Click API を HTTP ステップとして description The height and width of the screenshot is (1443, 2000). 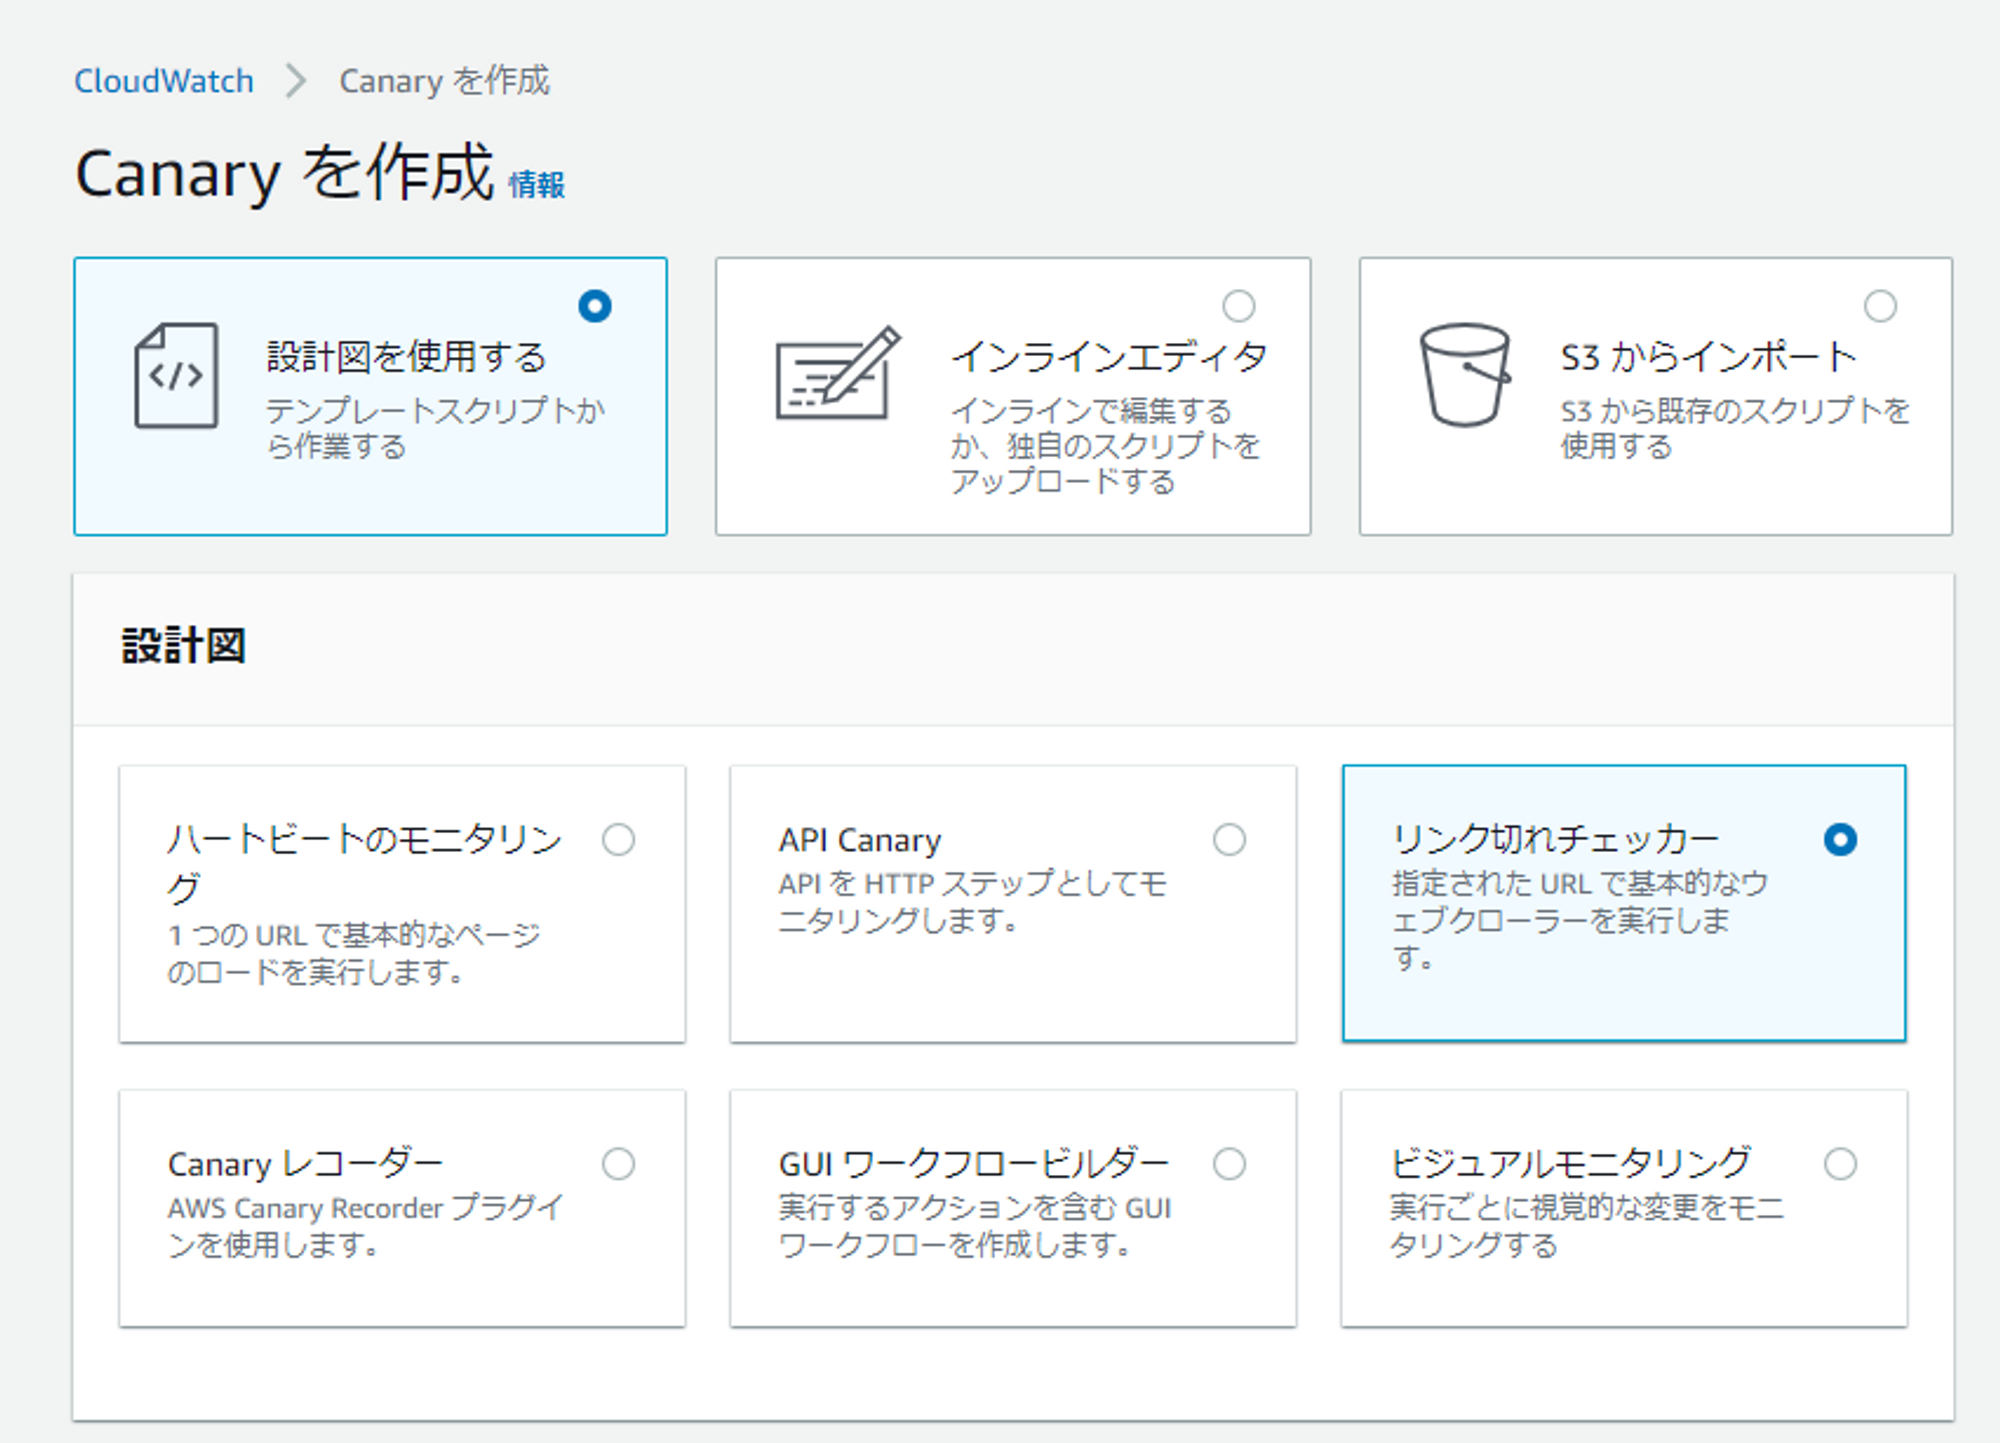point(973,901)
